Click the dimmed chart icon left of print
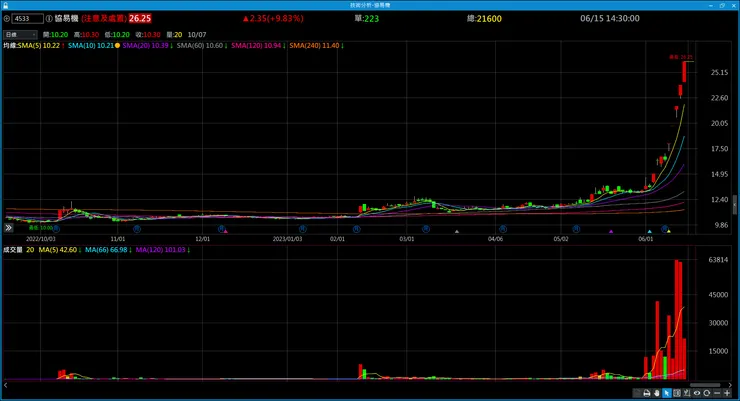This screenshot has width=740, height=401. [636, 393]
